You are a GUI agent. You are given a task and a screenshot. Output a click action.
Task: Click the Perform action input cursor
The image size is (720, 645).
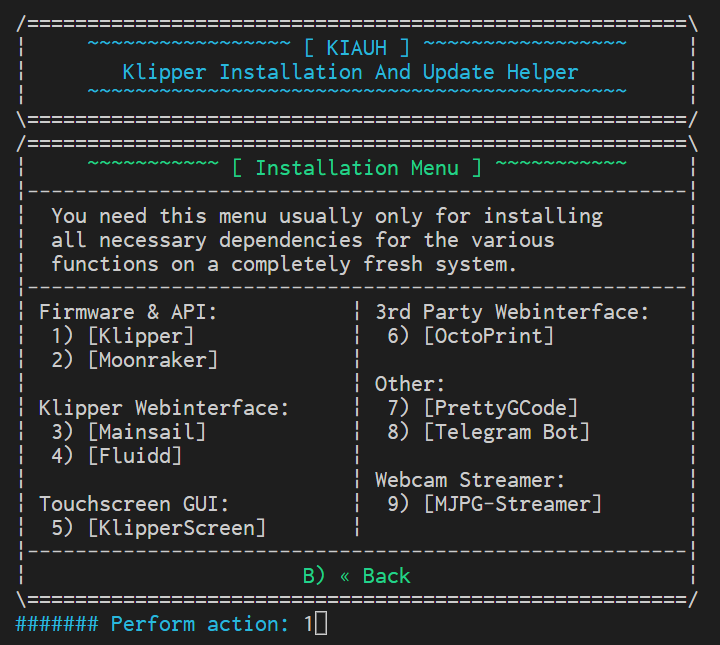pos(321,623)
